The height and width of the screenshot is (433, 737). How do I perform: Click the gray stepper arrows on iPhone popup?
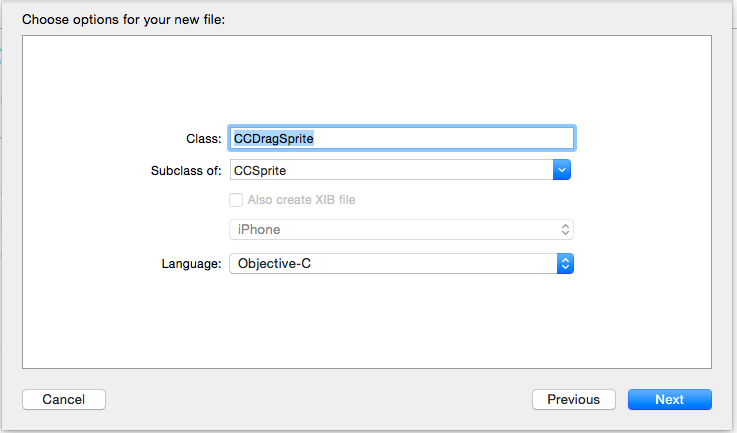(565, 229)
